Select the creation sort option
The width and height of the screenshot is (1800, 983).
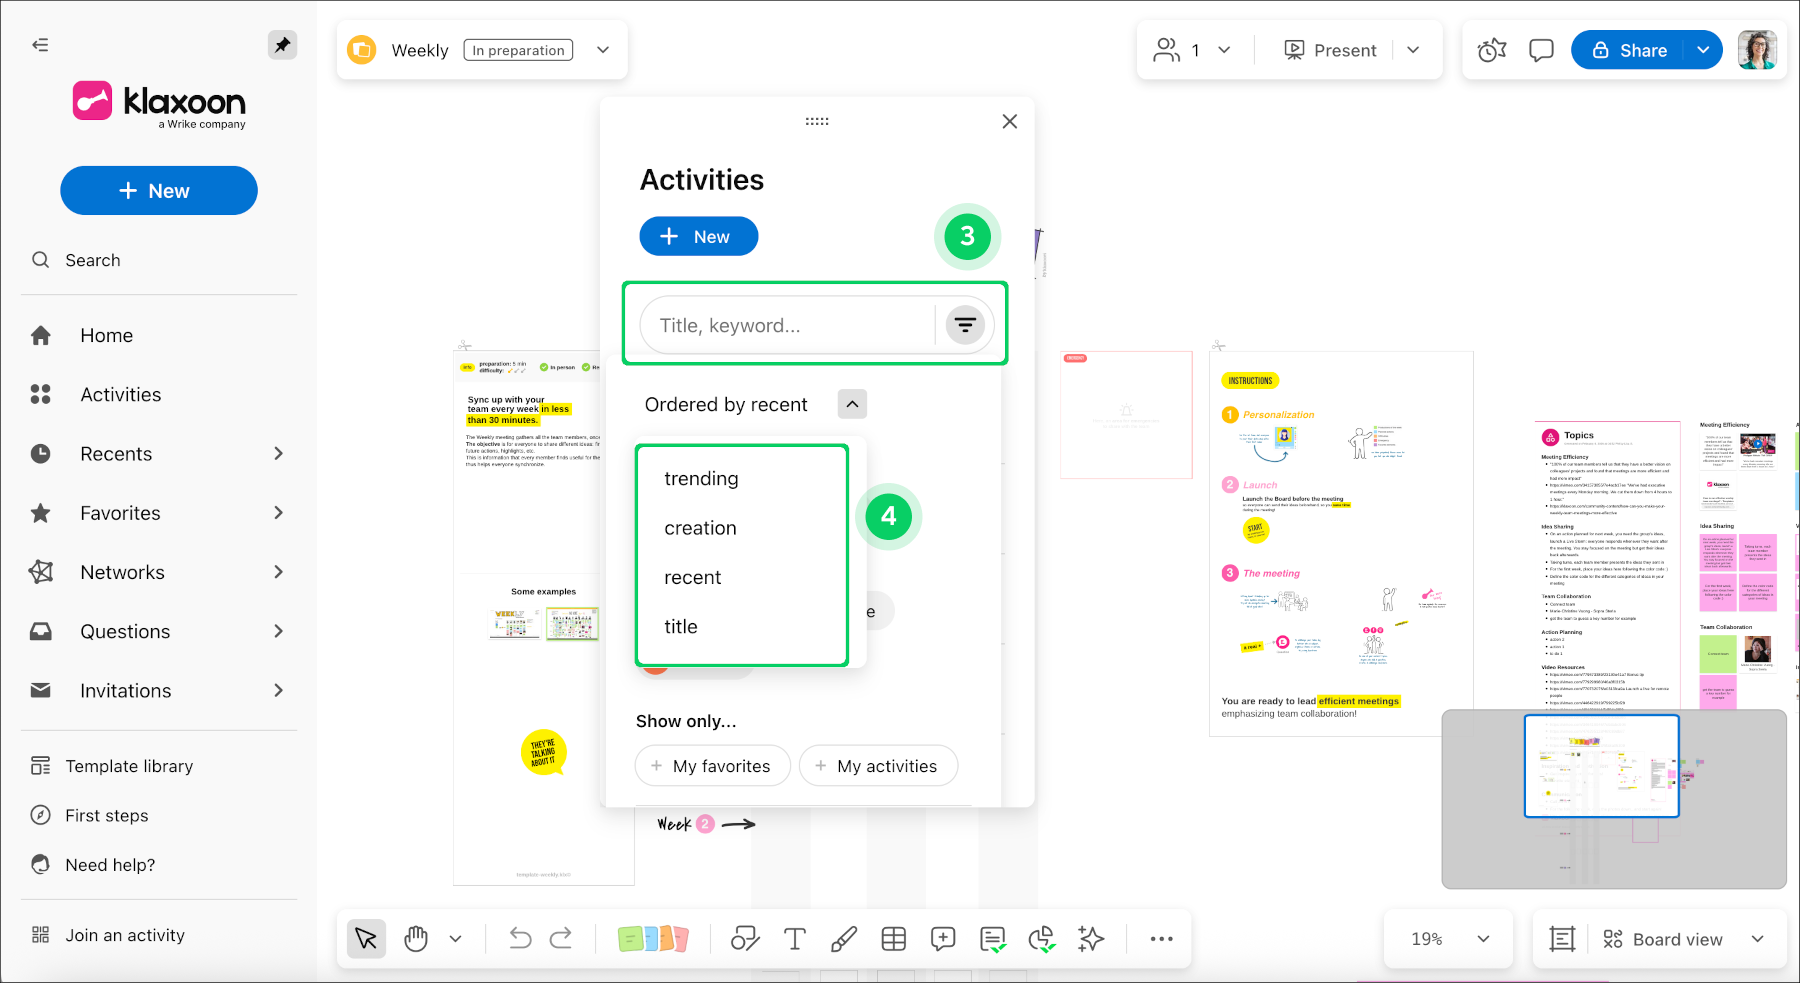(x=699, y=527)
